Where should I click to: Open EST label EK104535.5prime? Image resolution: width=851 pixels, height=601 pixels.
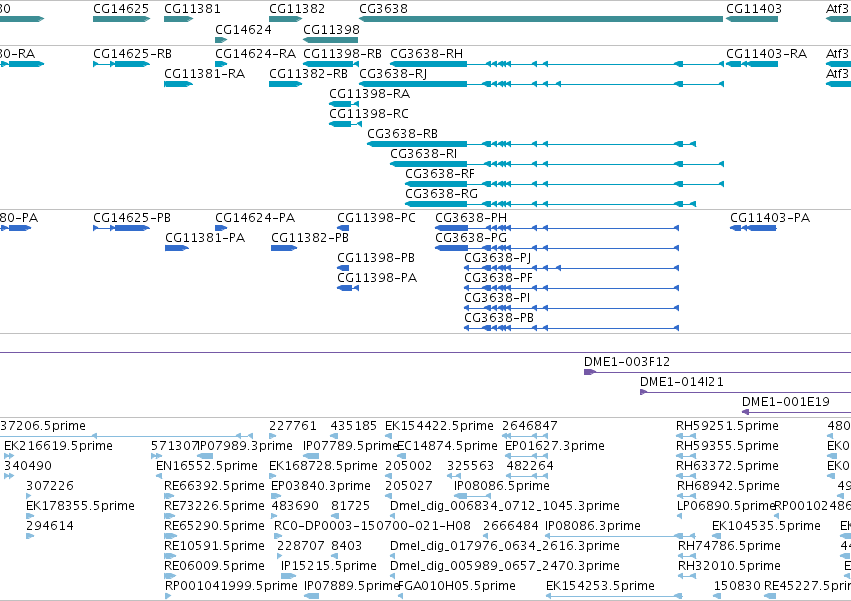[766, 526]
